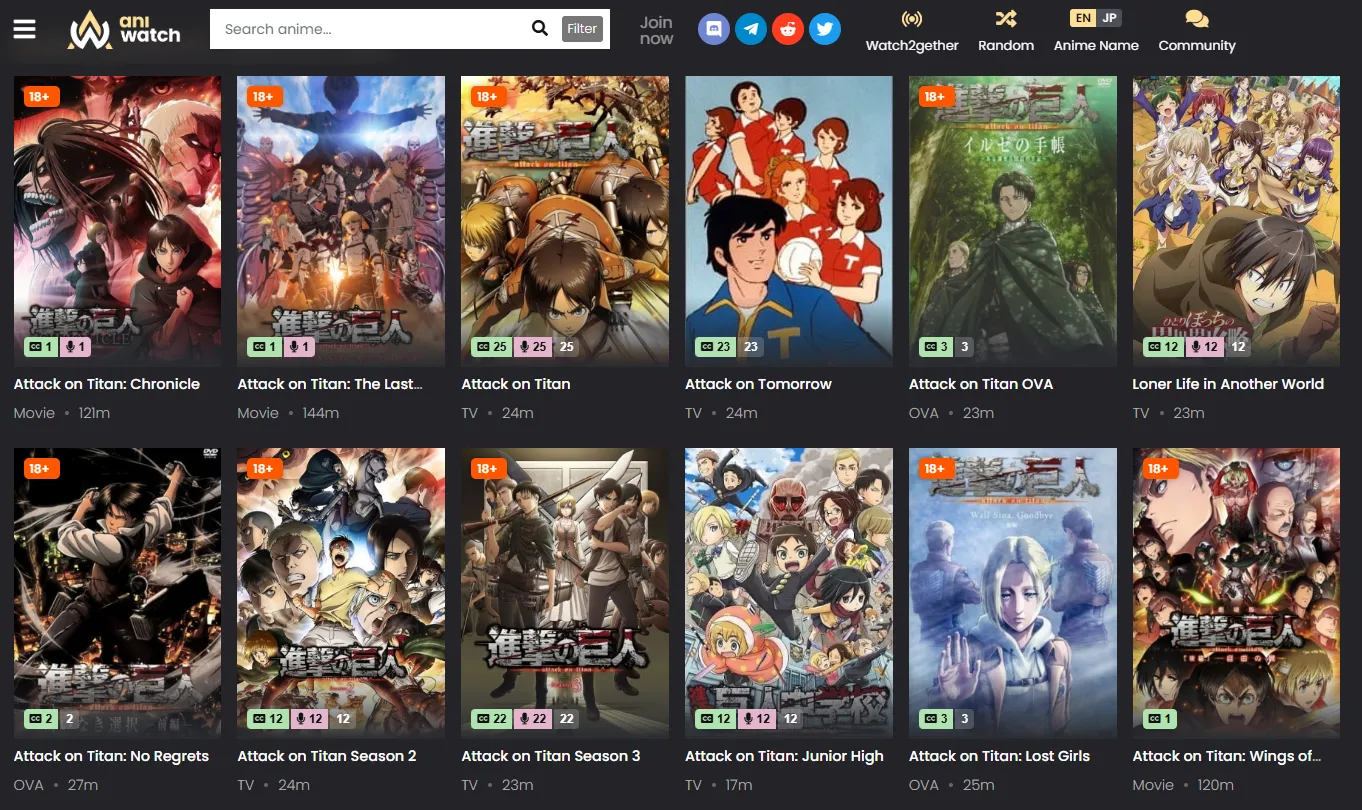Open the hamburger menu icon
The height and width of the screenshot is (810, 1362).
pyautogui.click(x=24, y=29)
